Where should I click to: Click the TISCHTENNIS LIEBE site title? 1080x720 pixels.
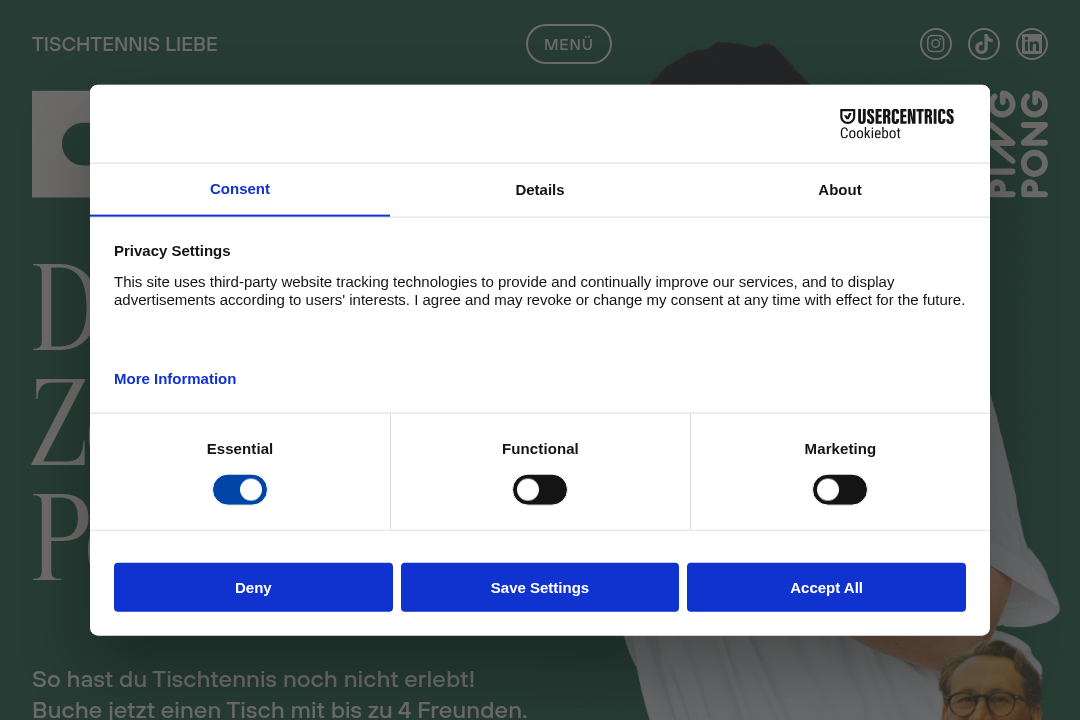point(125,45)
